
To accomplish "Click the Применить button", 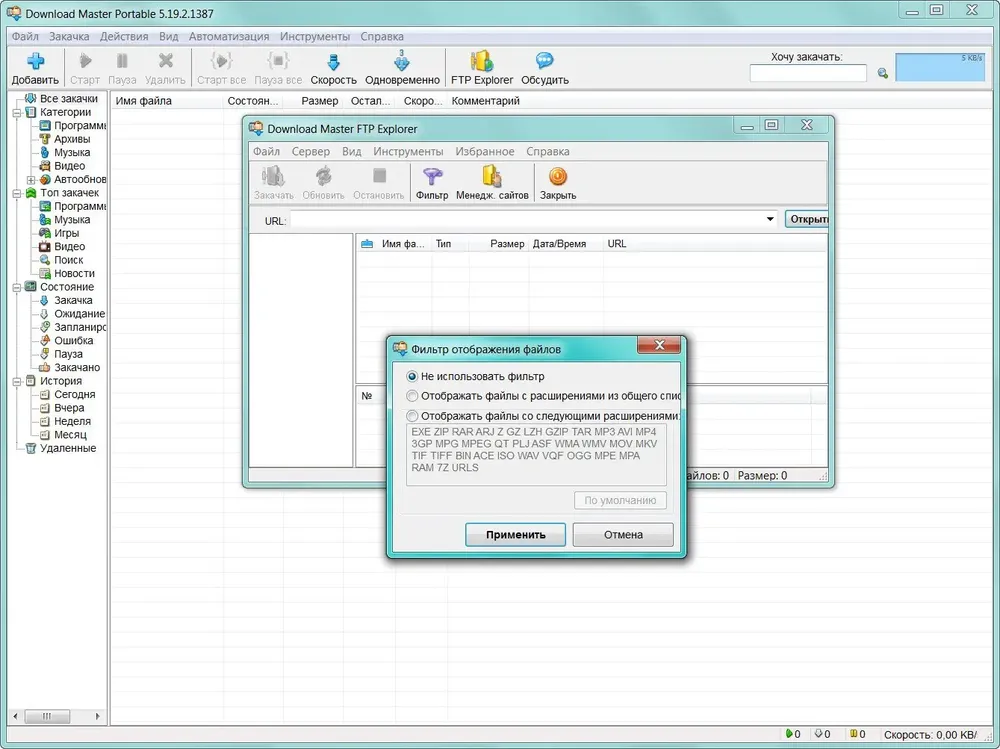I will [x=515, y=535].
